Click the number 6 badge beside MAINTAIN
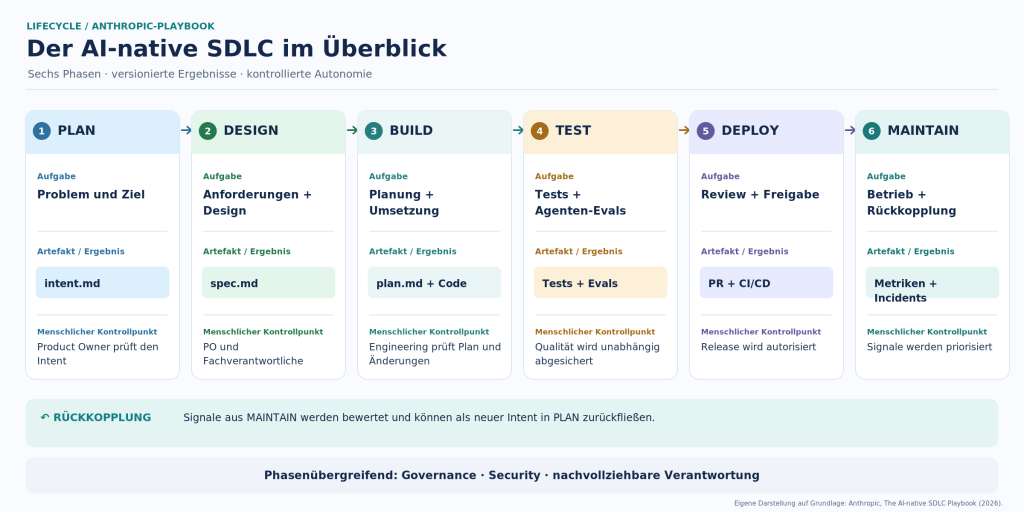 [x=871, y=131]
